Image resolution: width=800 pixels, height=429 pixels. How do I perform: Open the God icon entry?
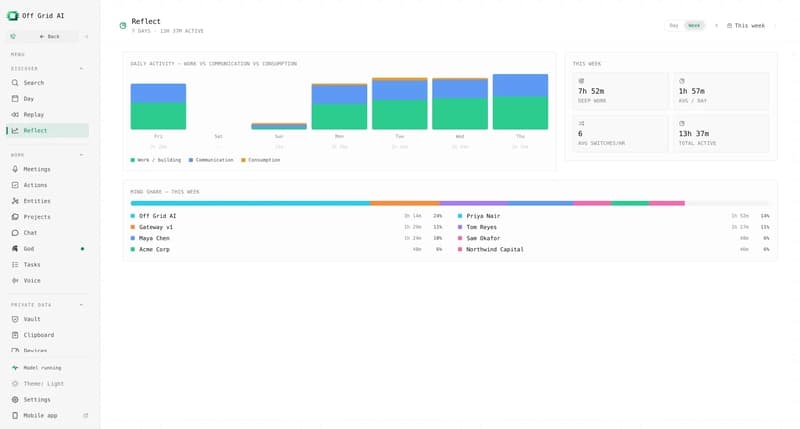(x=15, y=249)
